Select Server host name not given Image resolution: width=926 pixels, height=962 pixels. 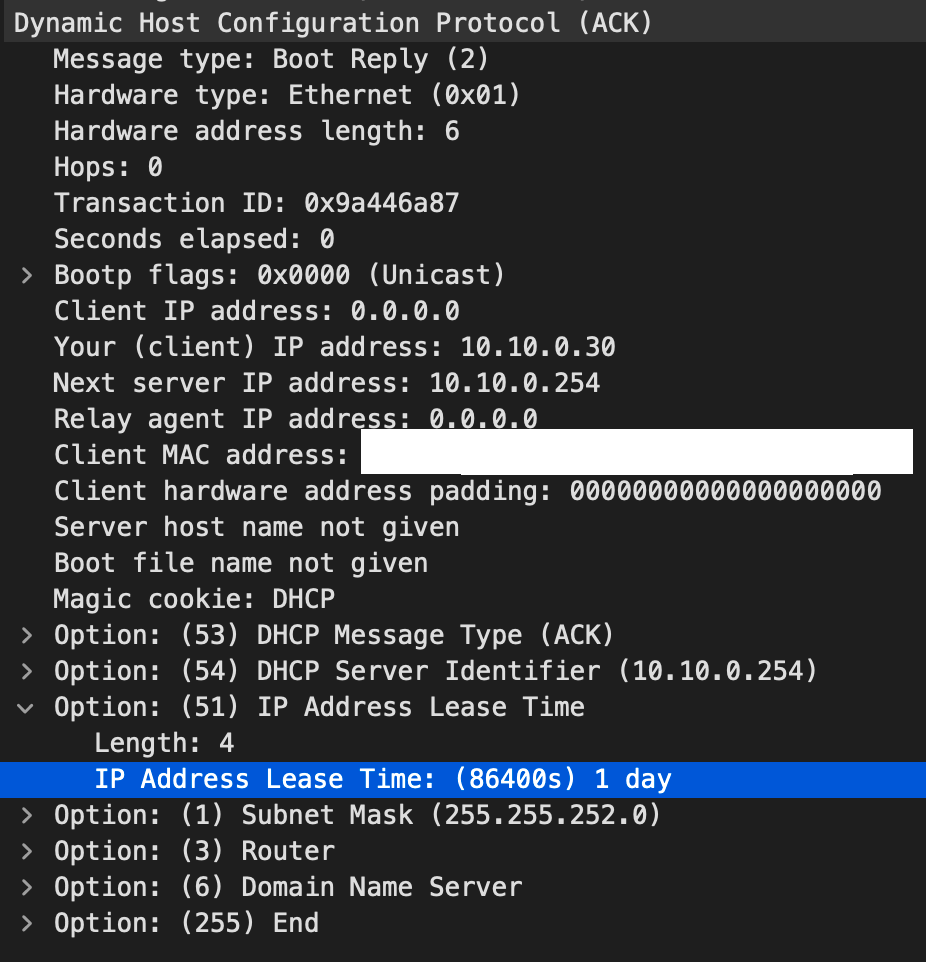pyautogui.click(x=257, y=527)
